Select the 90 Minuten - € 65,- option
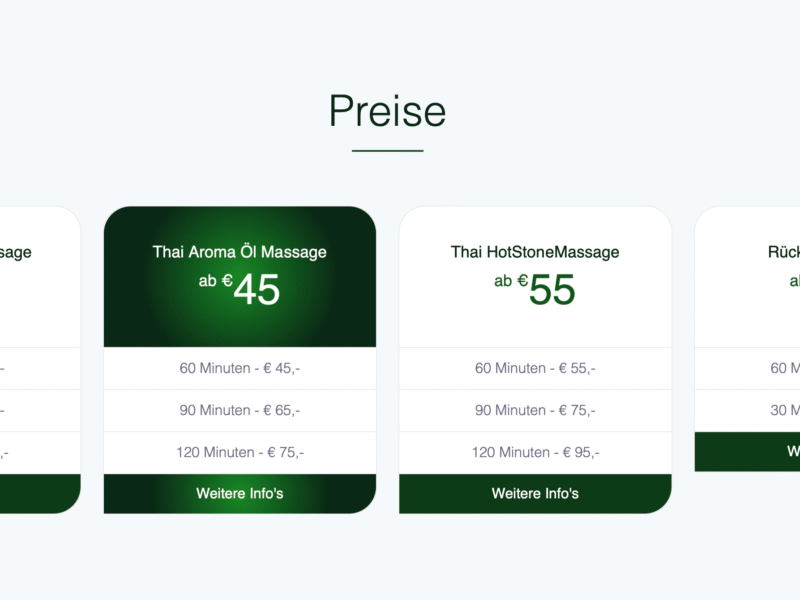The image size is (800, 600). click(240, 410)
